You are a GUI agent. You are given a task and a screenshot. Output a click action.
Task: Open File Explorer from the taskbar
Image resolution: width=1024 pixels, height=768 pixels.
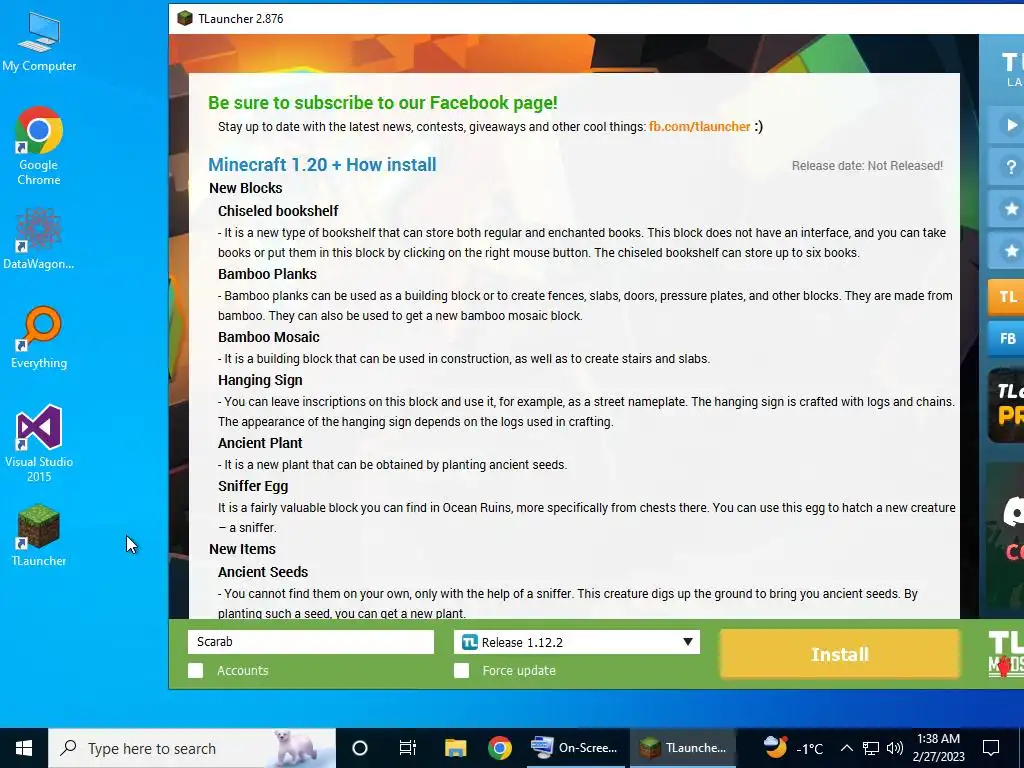tap(455, 748)
